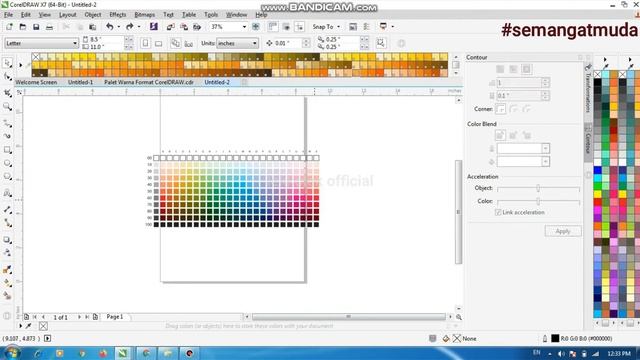
Task: Open the Layout menu
Action: pos(68,15)
